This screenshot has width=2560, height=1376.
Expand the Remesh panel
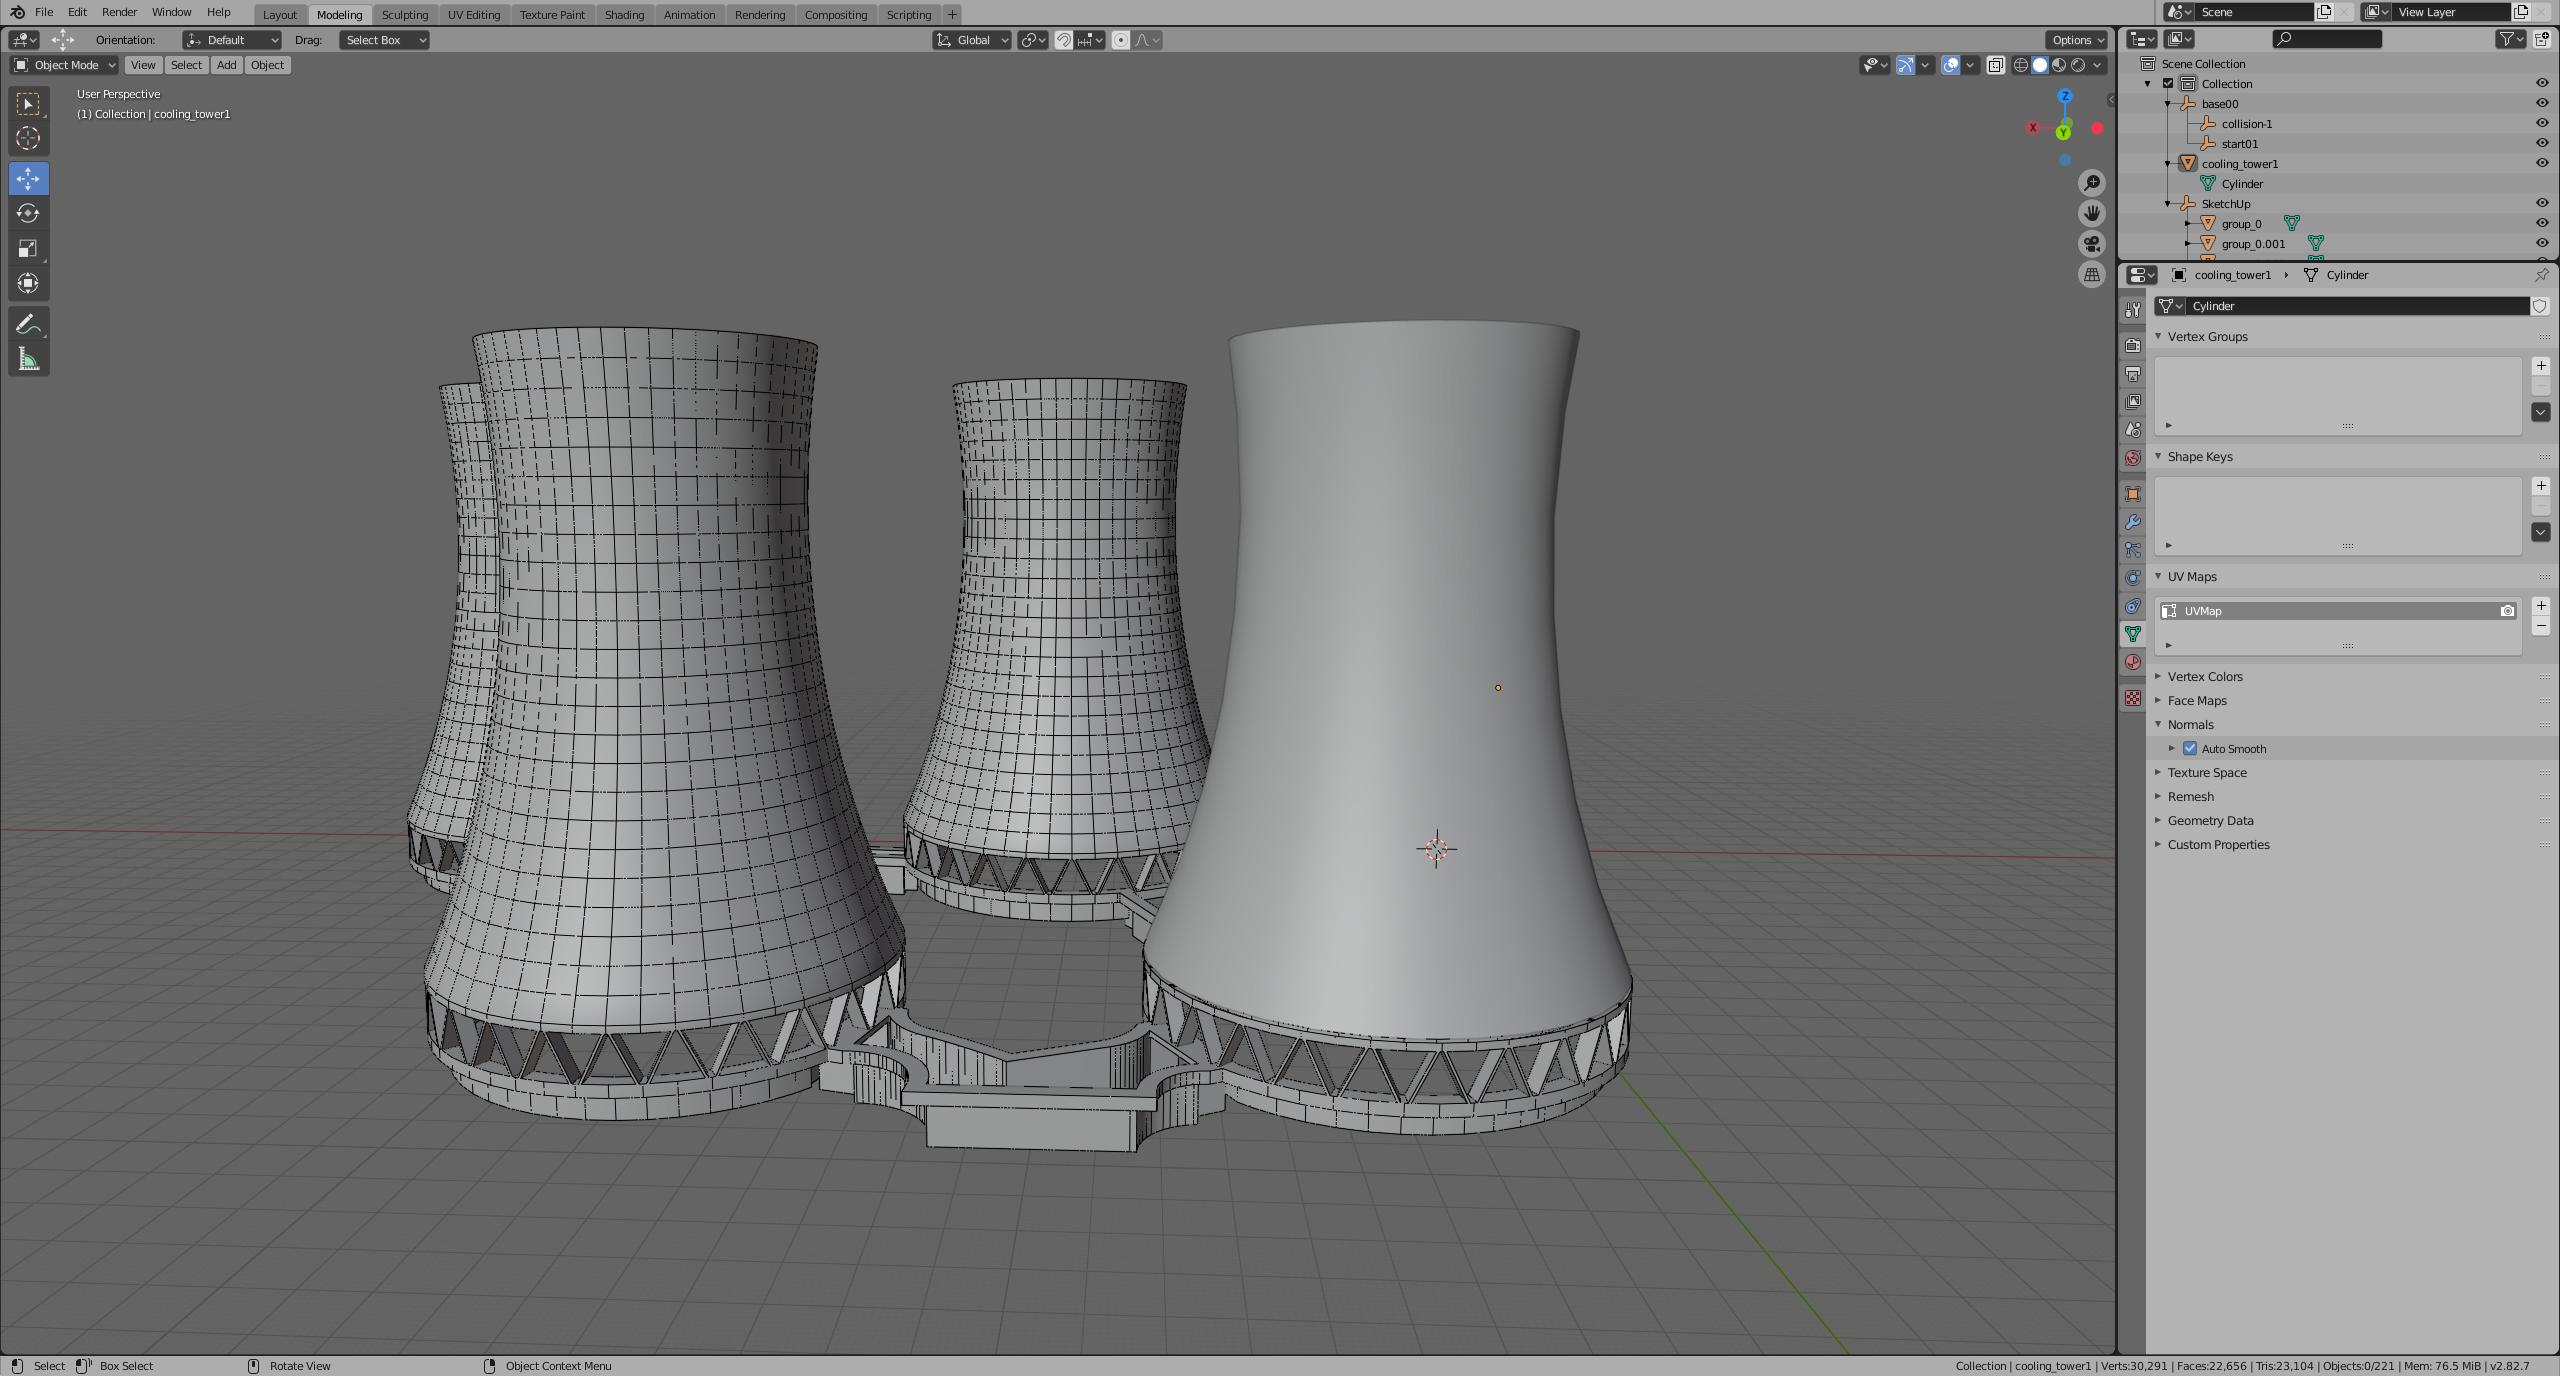(x=2190, y=797)
